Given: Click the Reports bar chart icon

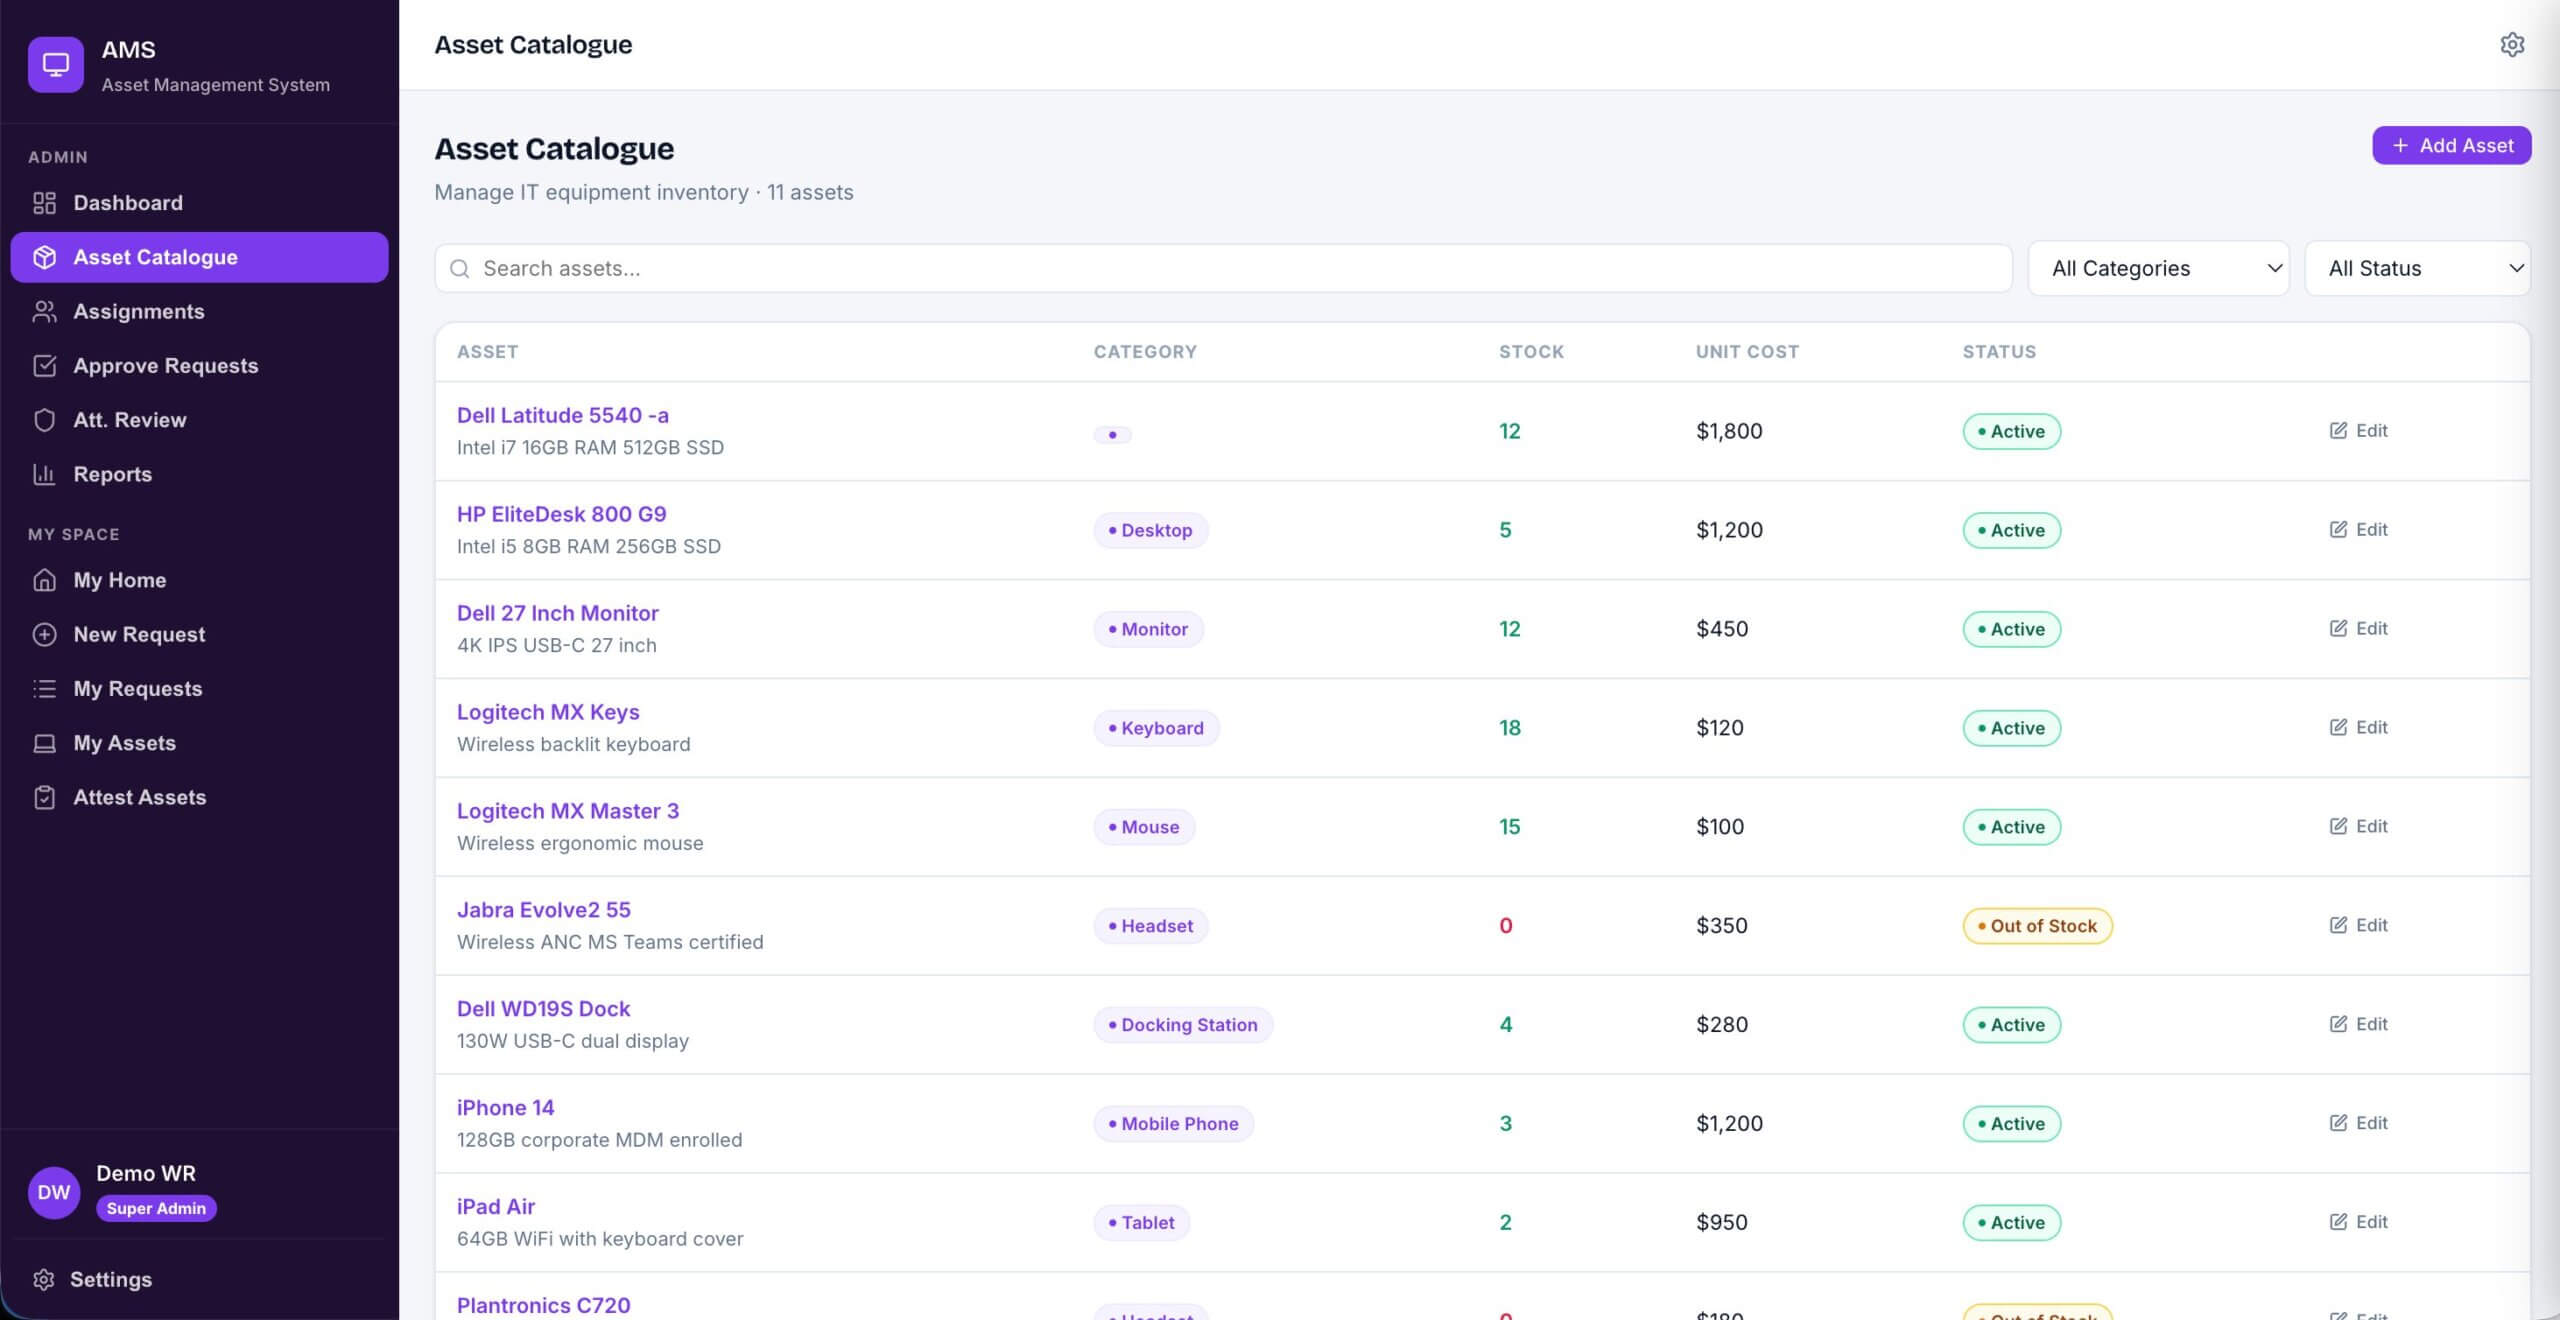Looking at the screenshot, I should click(x=44, y=474).
